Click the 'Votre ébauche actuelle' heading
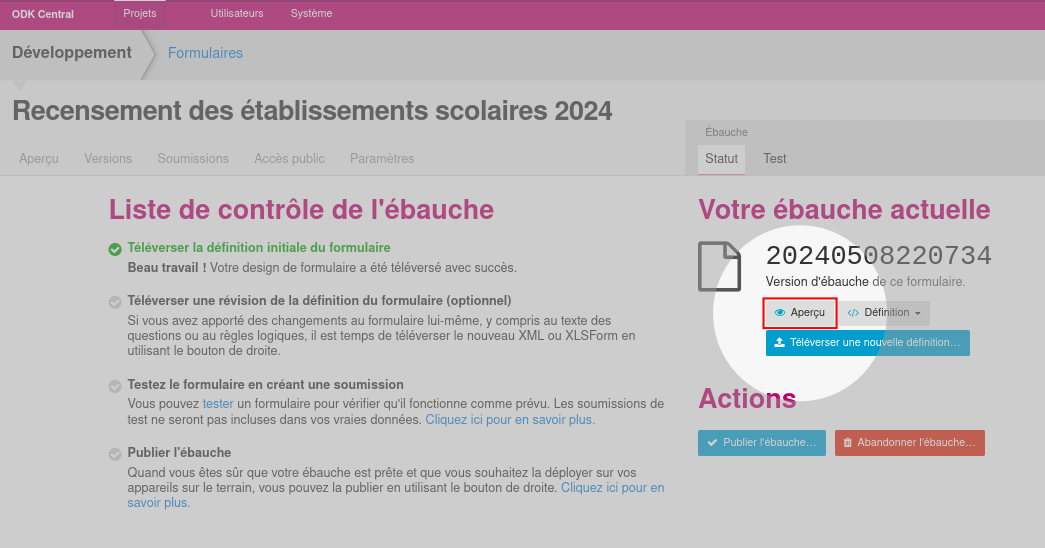The image size is (1045, 548). 844,209
